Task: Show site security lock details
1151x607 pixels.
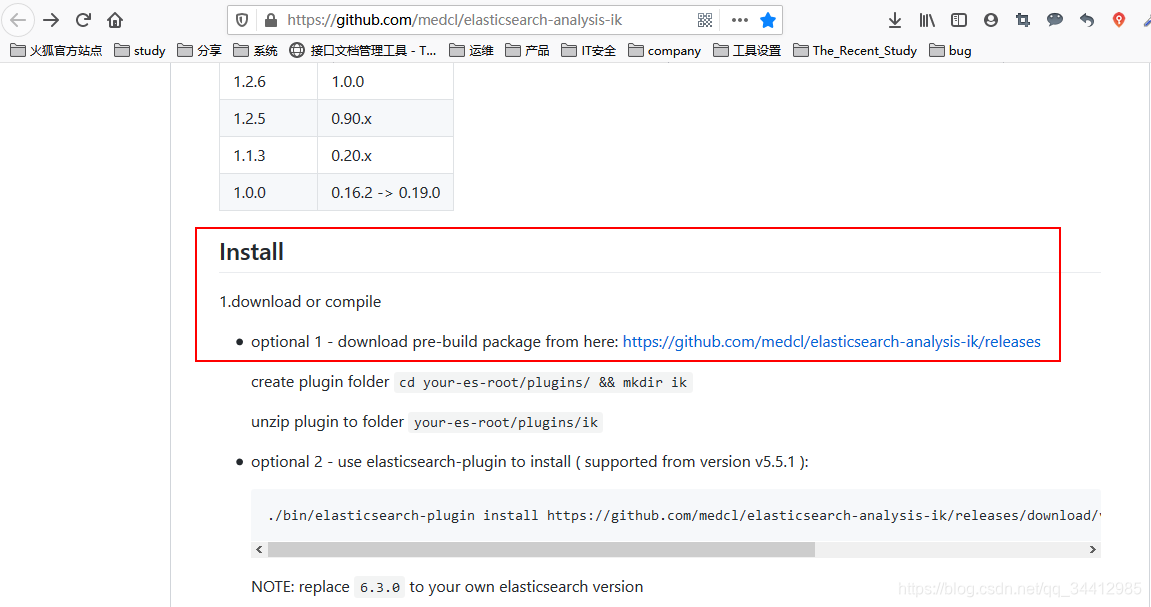Action: [271, 20]
